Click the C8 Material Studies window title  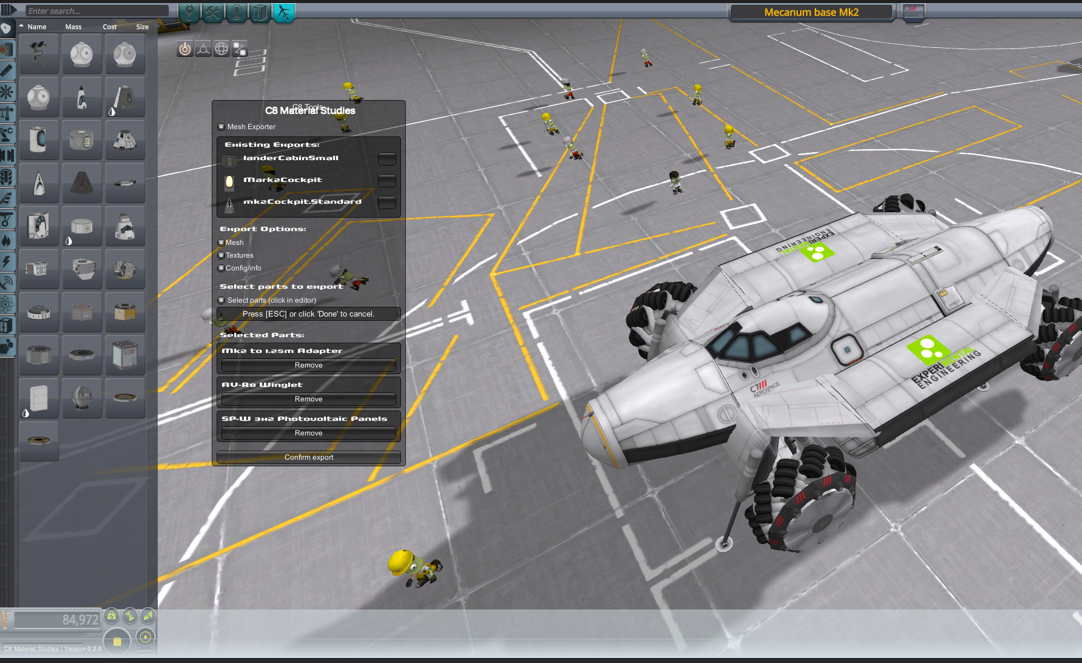click(x=310, y=110)
